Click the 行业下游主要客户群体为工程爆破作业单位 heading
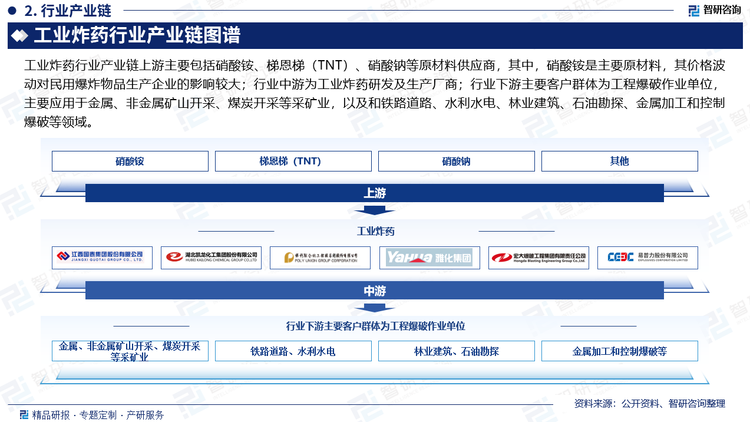Screen dimensions: 750x422 coord(375,326)
